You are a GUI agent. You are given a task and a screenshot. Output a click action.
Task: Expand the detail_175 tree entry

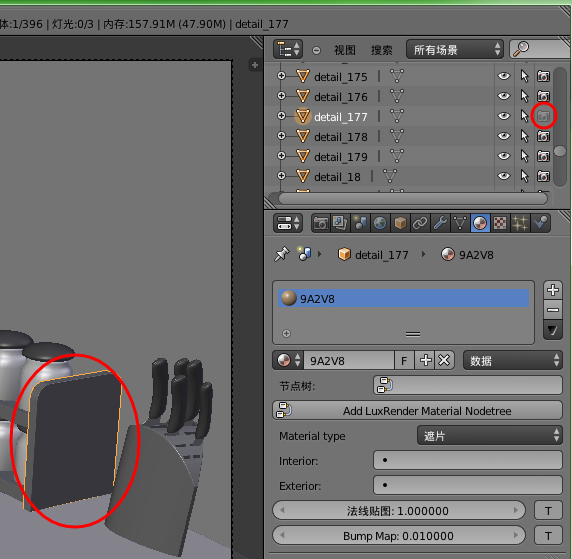coord(281,76)
